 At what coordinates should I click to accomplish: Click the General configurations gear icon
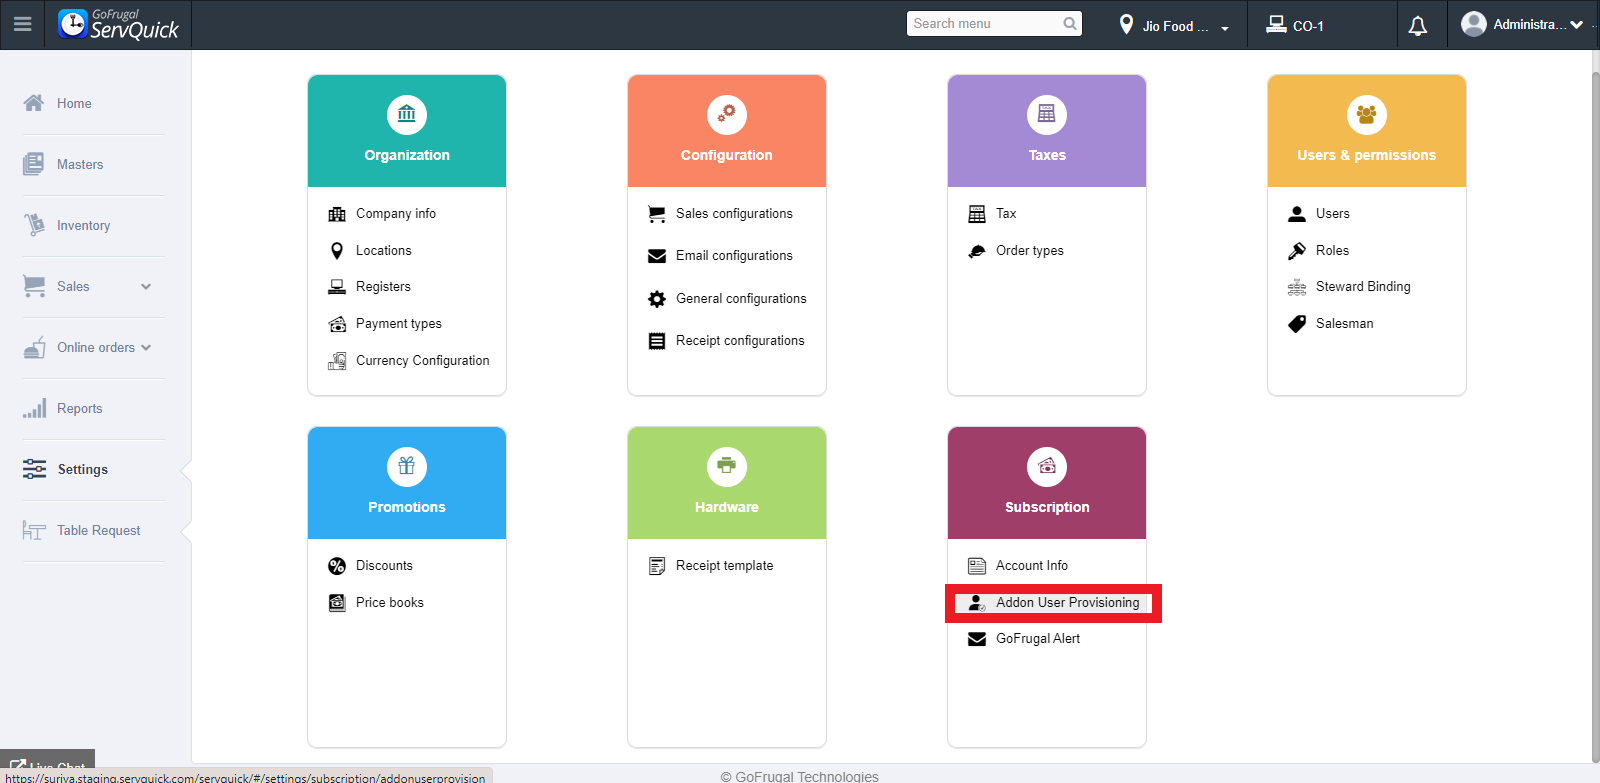[x=657, y=299]
